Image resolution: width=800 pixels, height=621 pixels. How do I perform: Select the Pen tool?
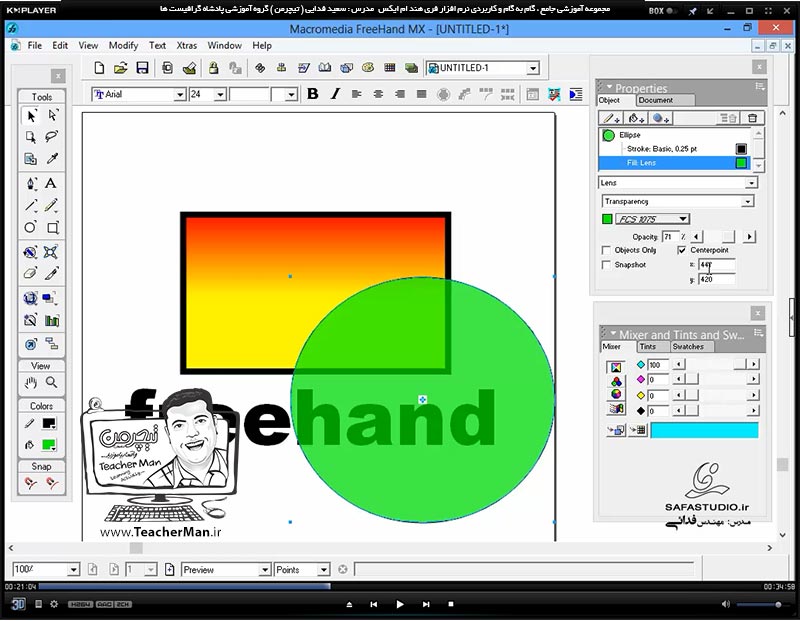31,184
